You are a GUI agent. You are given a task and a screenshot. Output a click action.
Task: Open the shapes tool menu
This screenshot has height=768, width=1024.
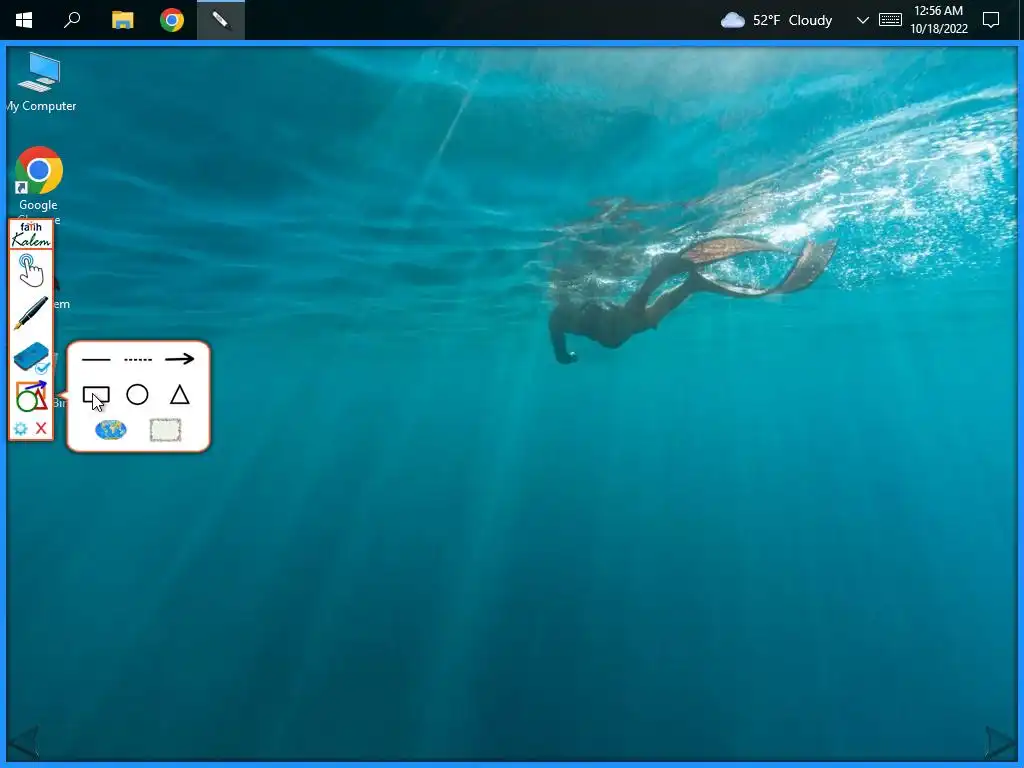tap(31, 396)
